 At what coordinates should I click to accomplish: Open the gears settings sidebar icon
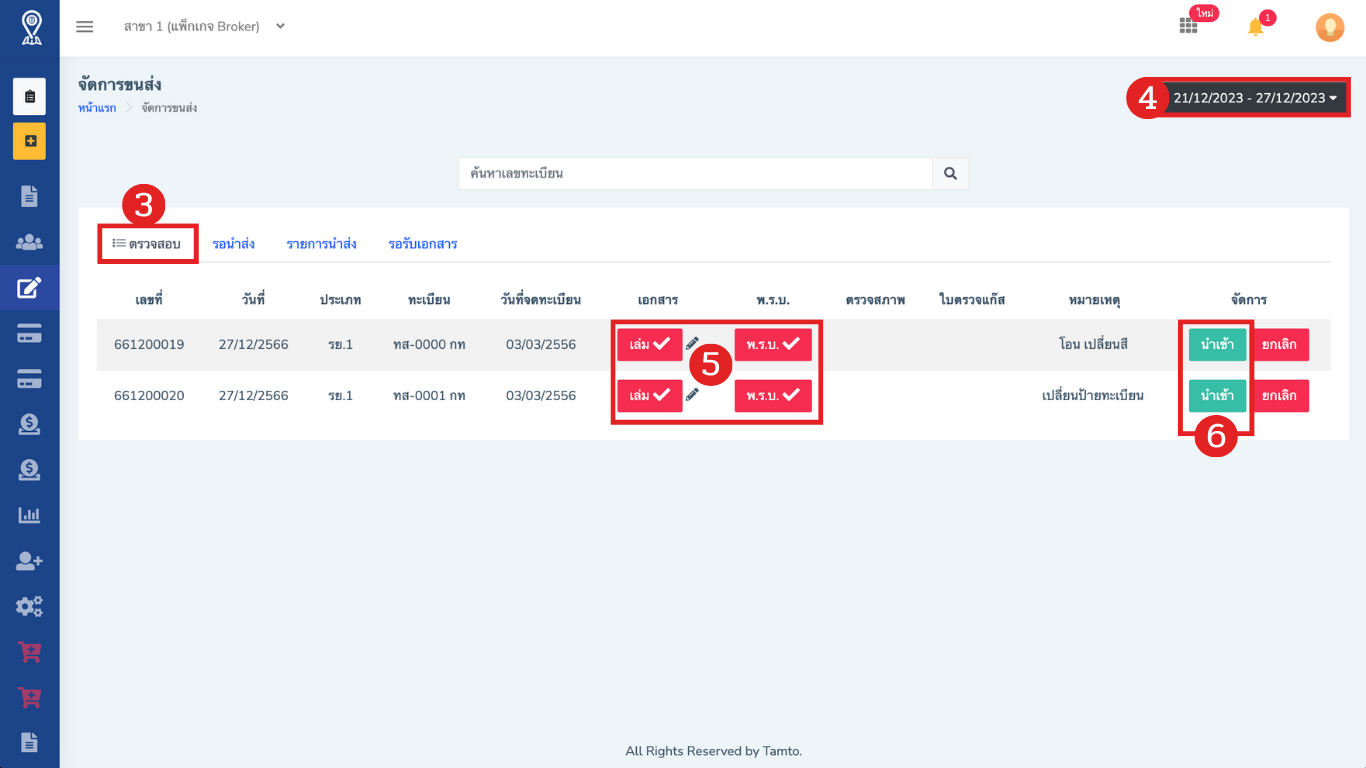29,606
